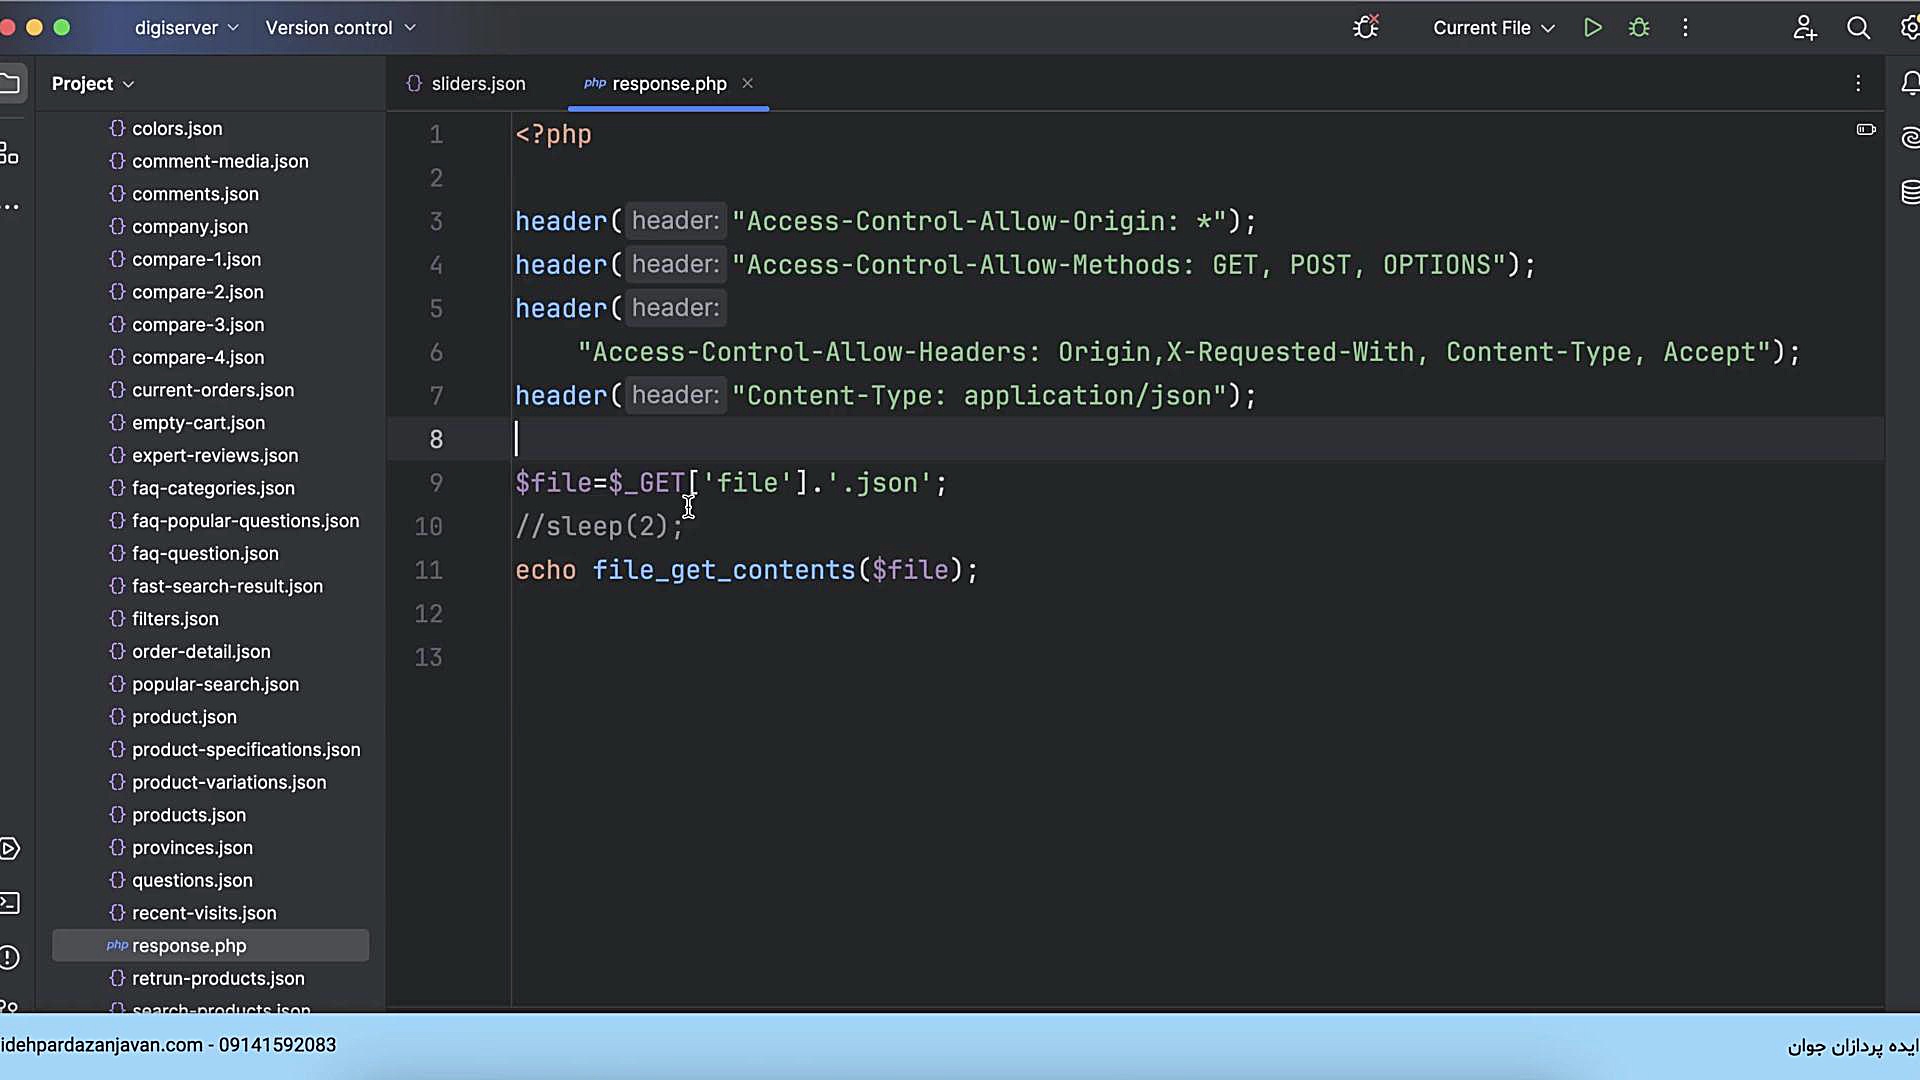Select order-detail.json file
This screenshot has width=1920, height=1080.
[201, 652]
